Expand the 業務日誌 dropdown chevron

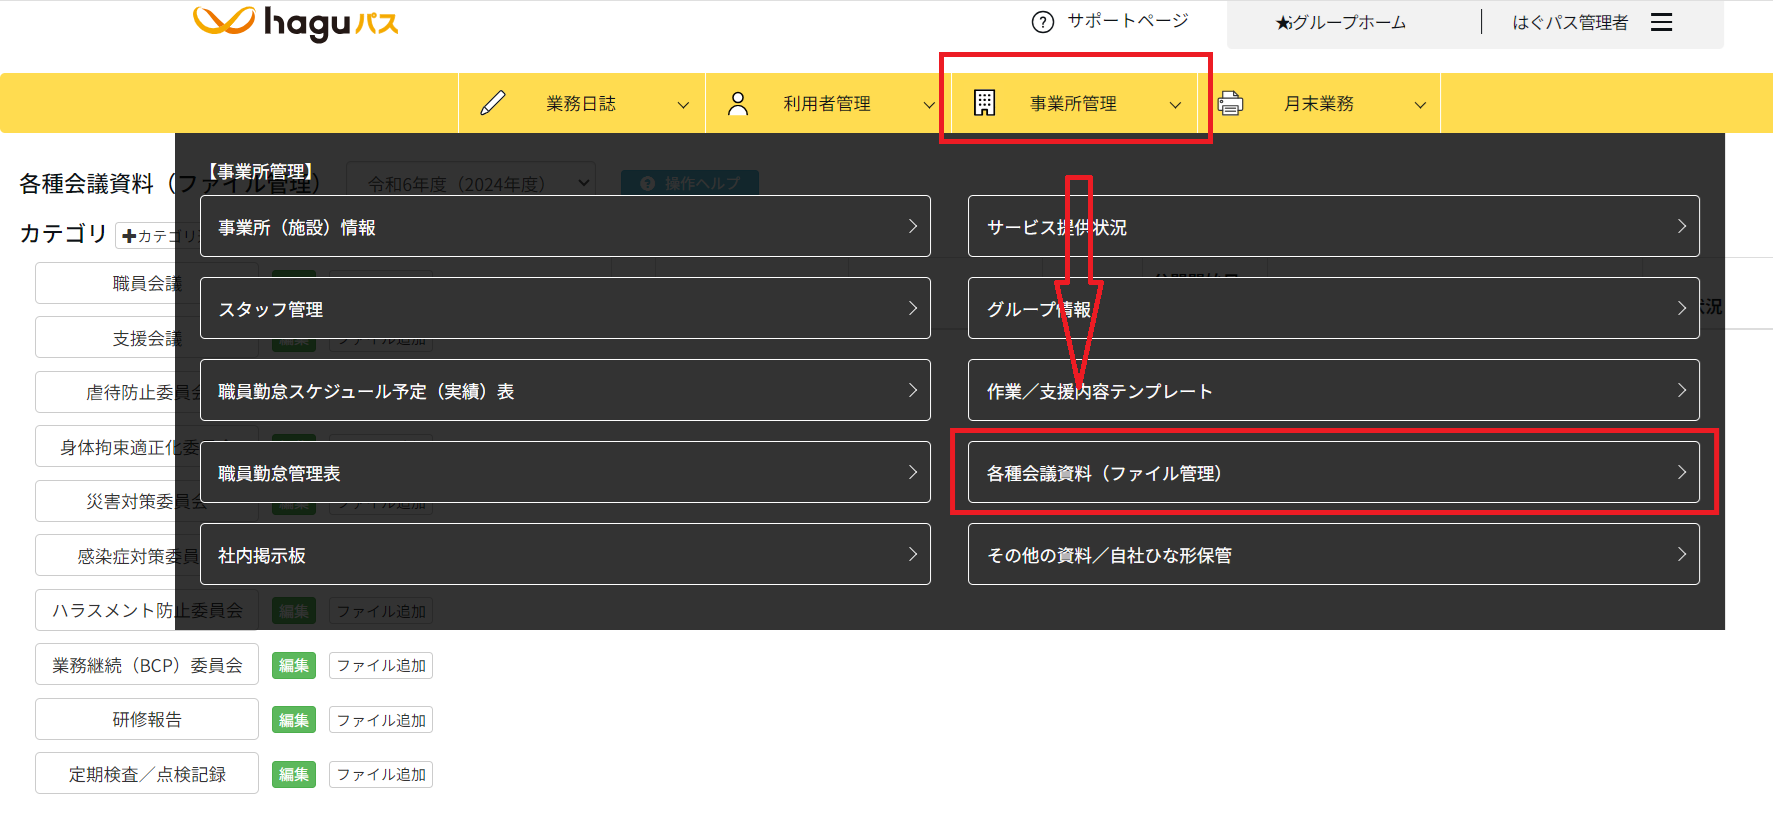coord(683,105)
